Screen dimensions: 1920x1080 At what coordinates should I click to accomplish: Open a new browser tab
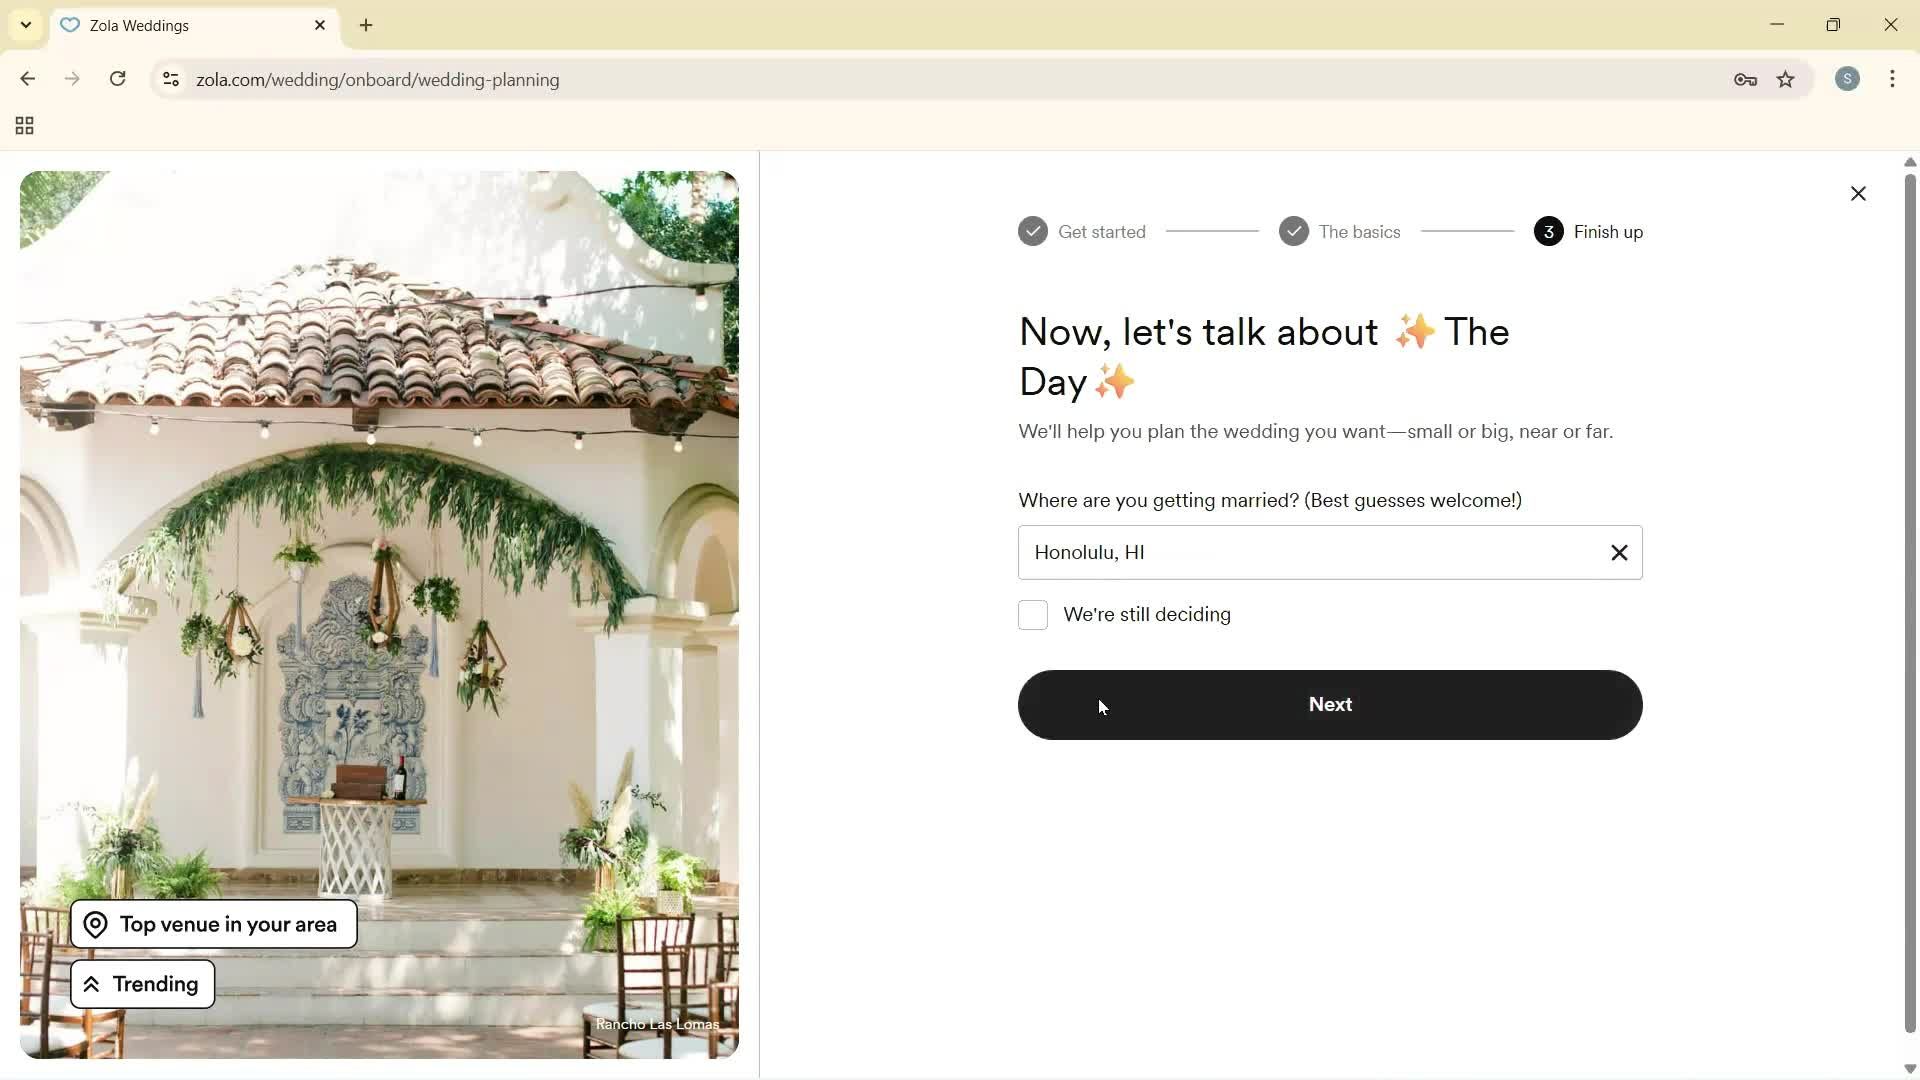366,25
